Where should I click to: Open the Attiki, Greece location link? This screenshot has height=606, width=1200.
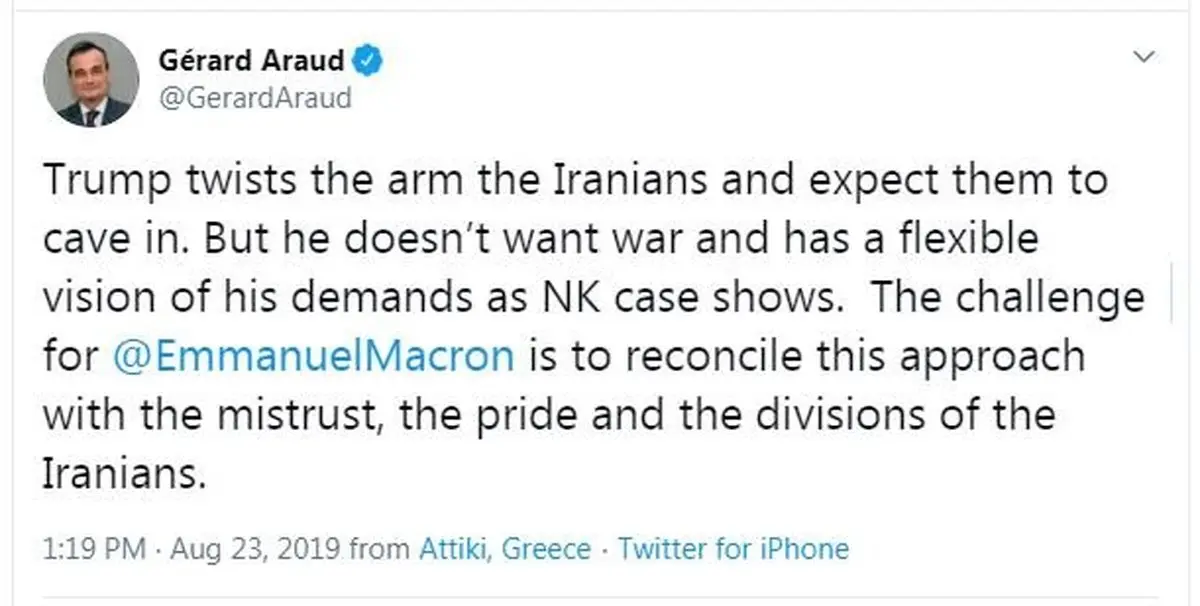[505, 549]
